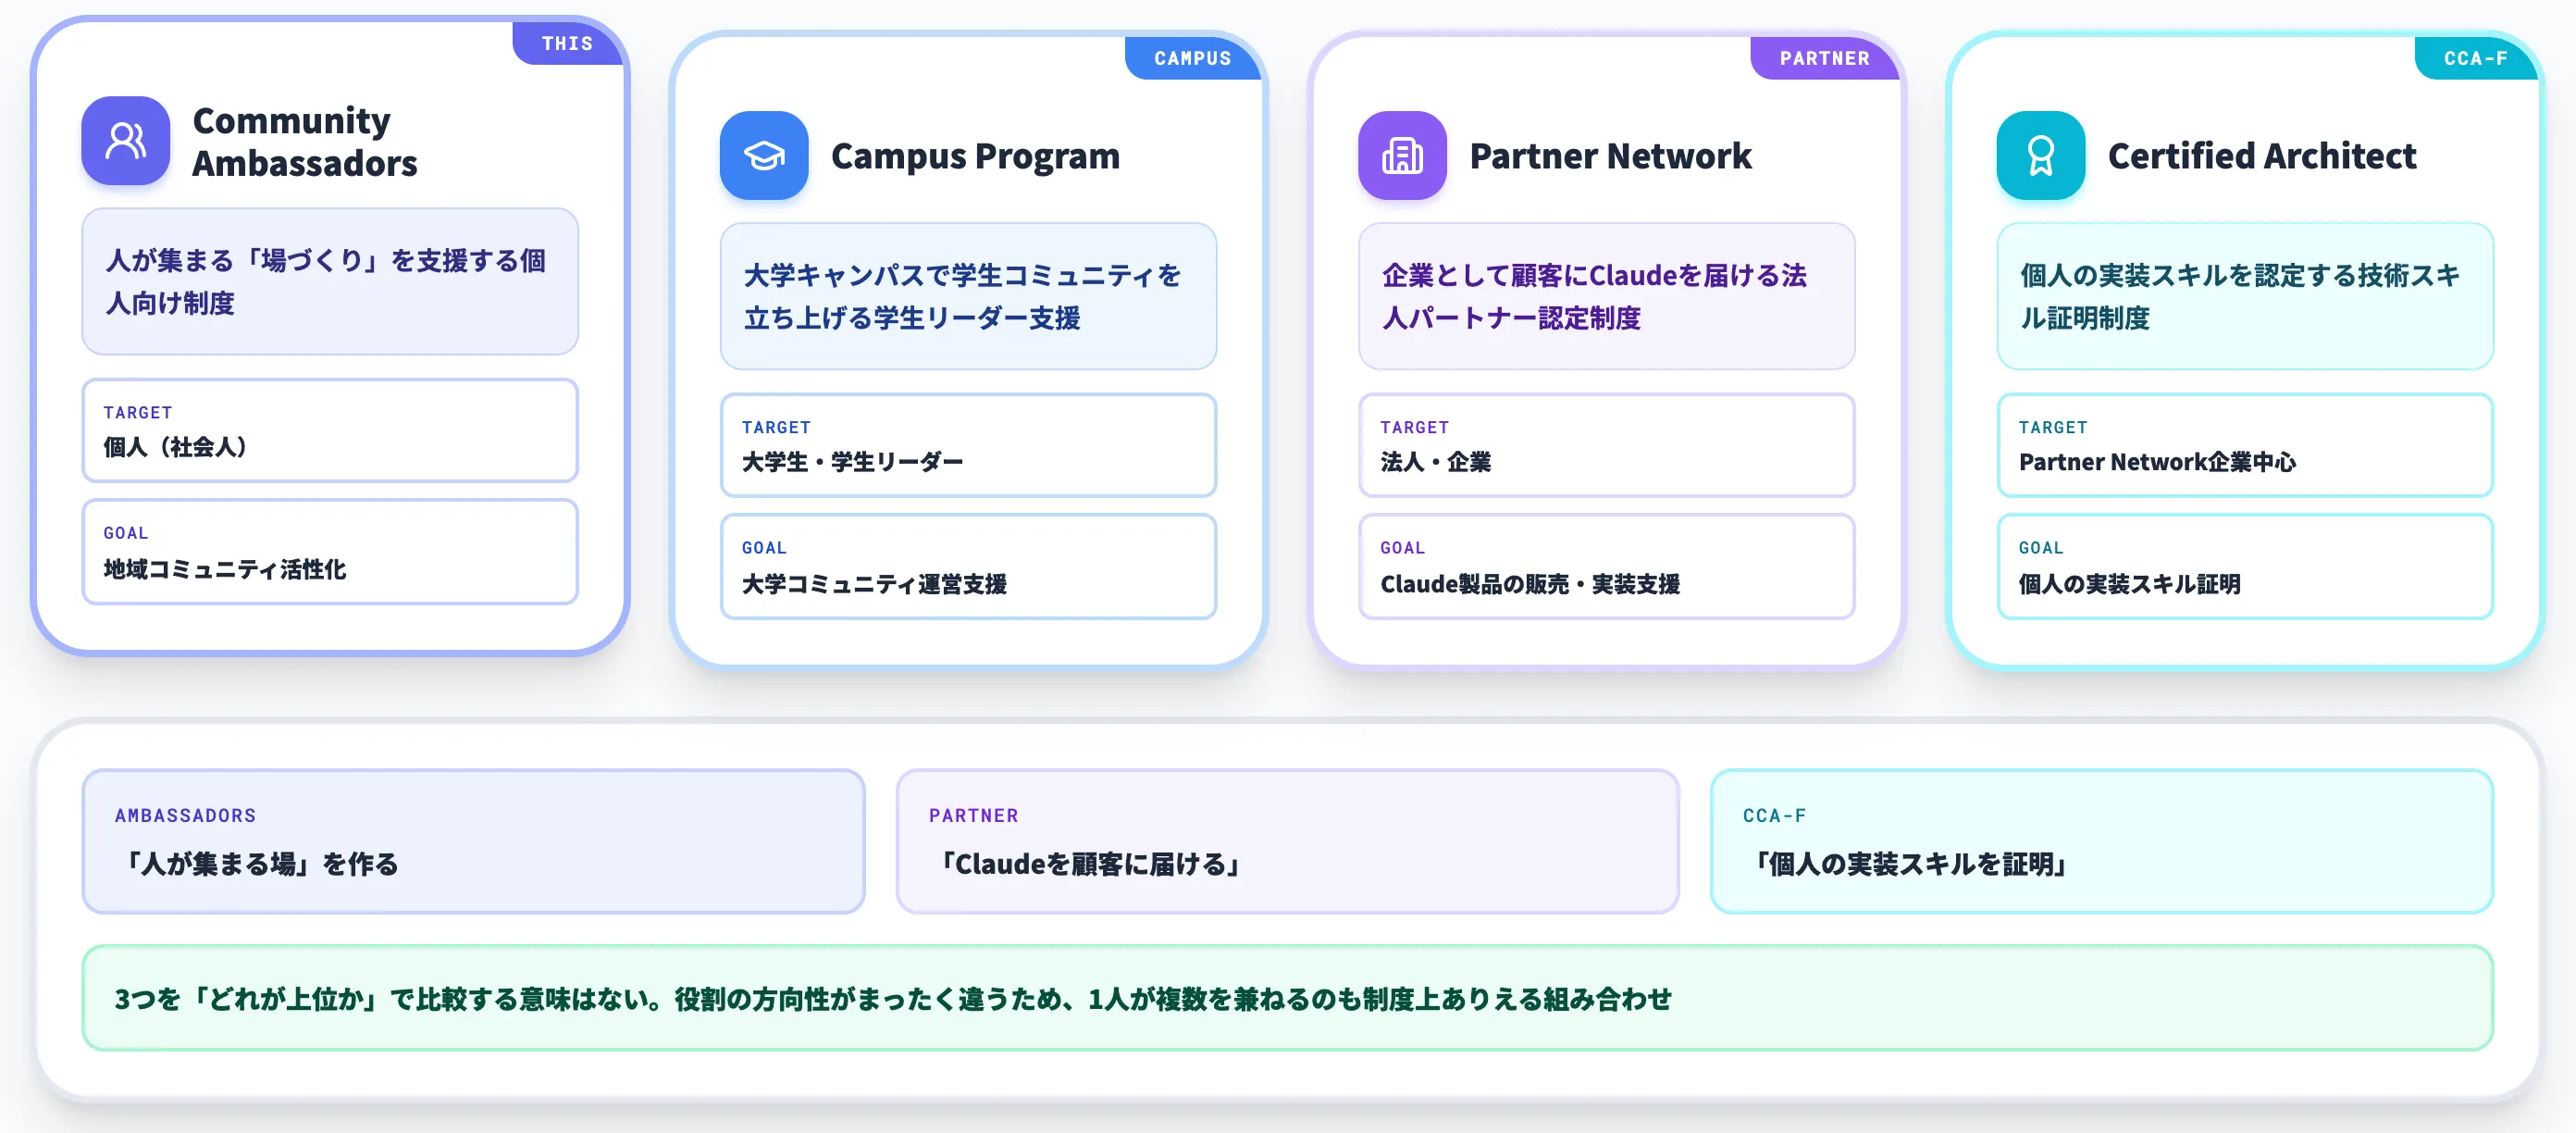Click TARGET label in Community Ambassadors card
This screenshot has width=2576, height=1133.
tap(138, 412)
